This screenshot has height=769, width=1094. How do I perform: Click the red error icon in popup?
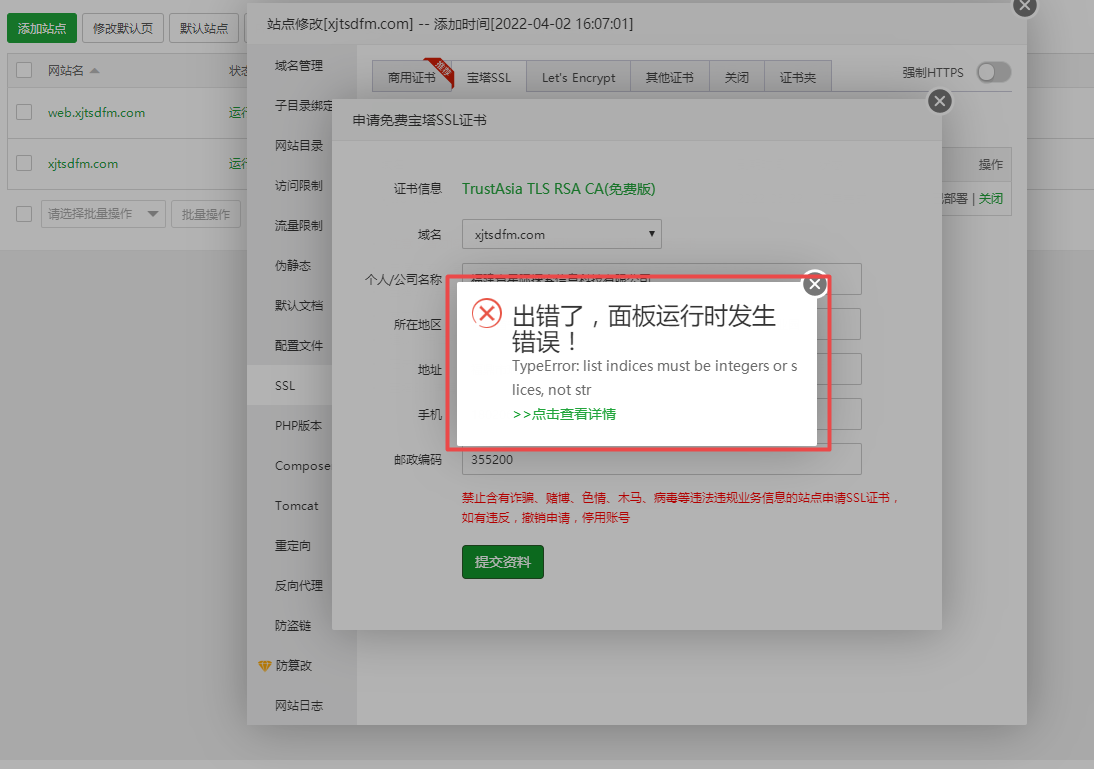click(487, 313)
